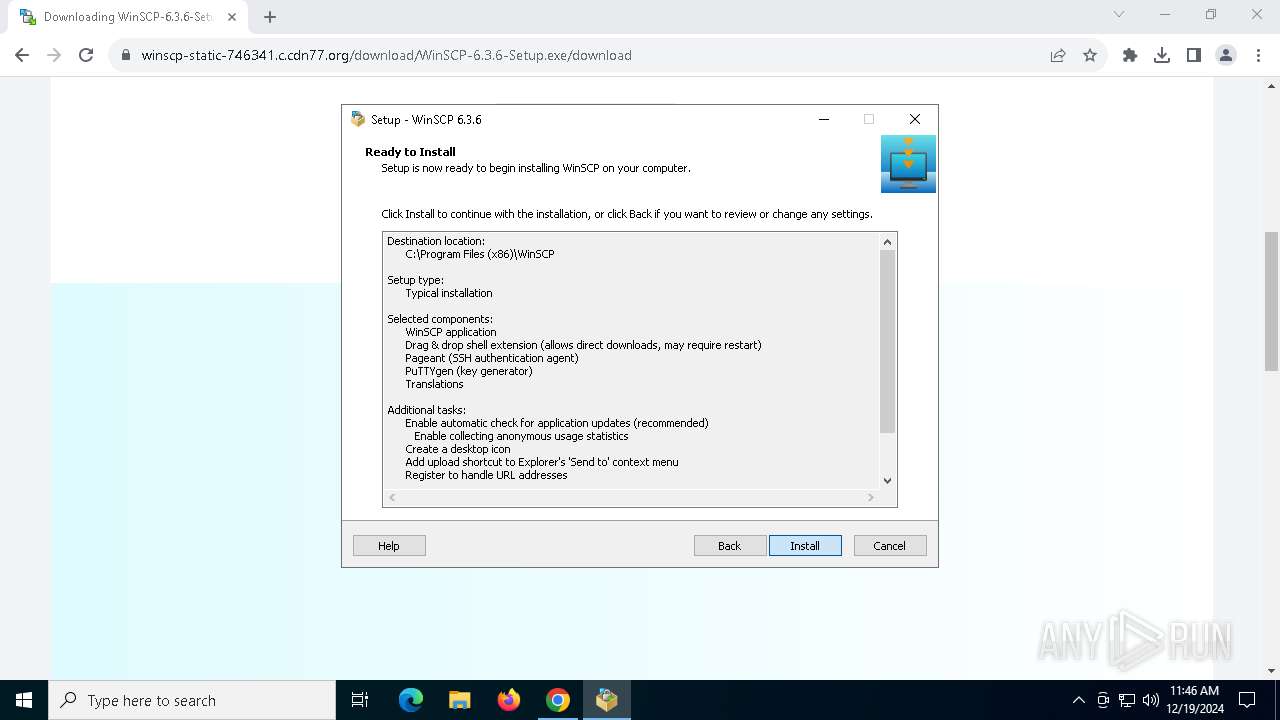Screen dimensions: 1280x720
Task: Click the Chrome forward arrow
Action: pyautogui.click(x=54, y=55)
